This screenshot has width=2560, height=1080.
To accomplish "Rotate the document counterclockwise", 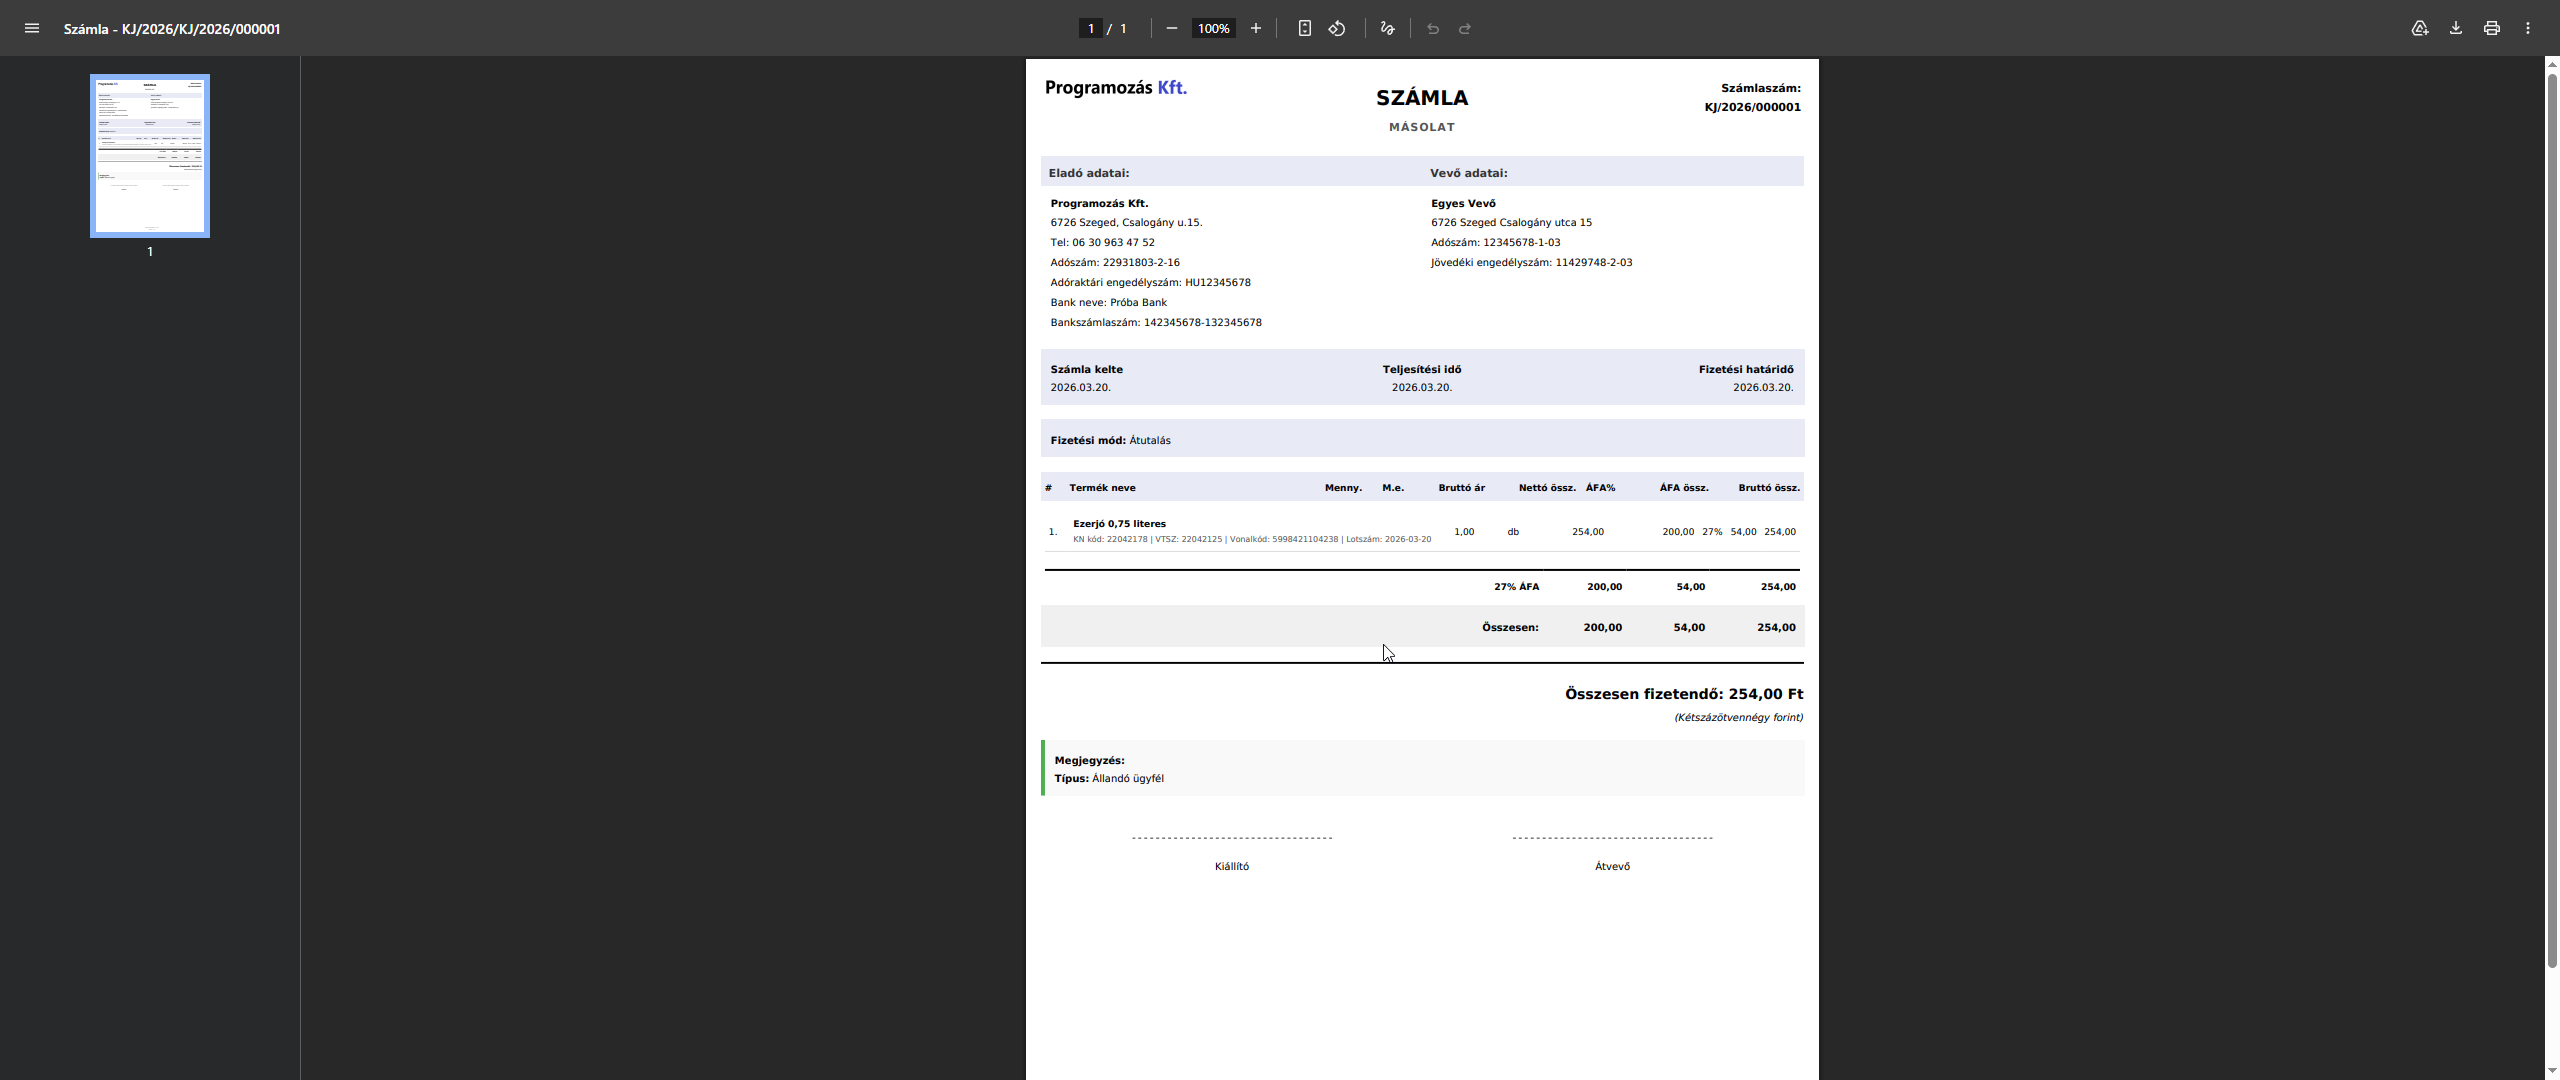I will pos(1337,28).
